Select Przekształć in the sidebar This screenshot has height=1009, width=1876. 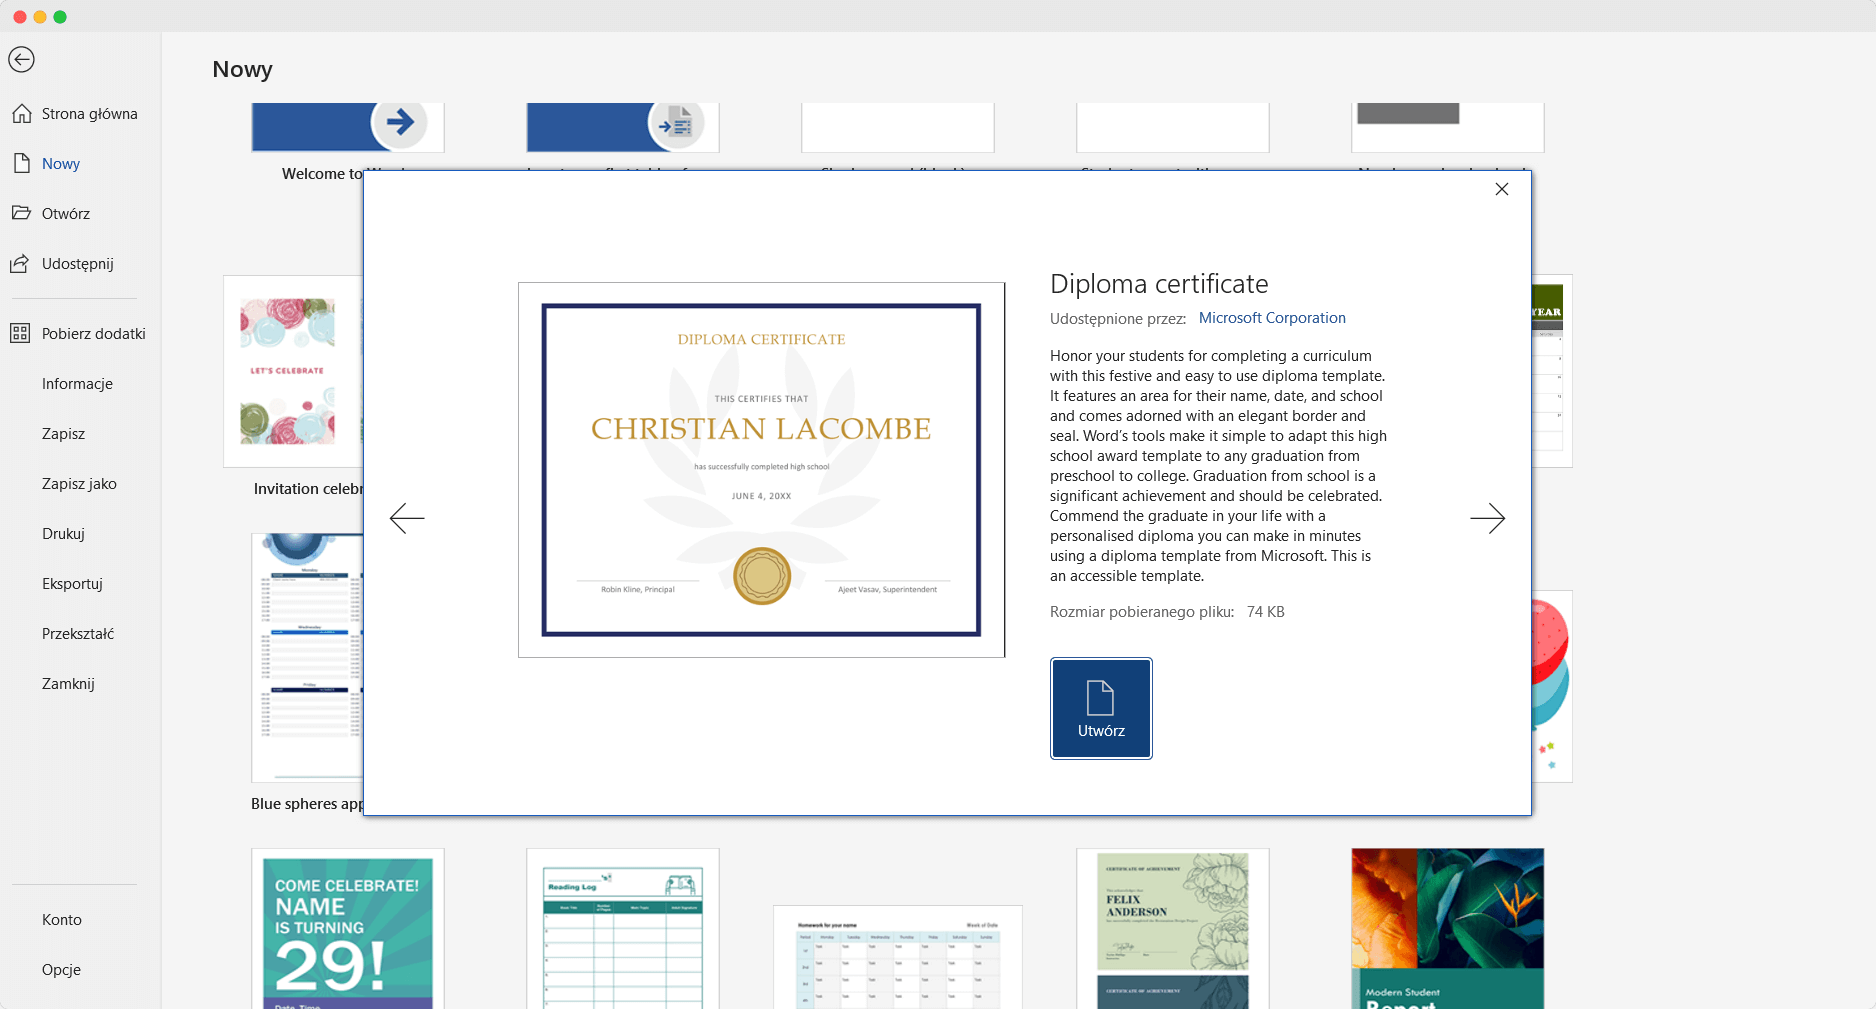coord(78,634)
